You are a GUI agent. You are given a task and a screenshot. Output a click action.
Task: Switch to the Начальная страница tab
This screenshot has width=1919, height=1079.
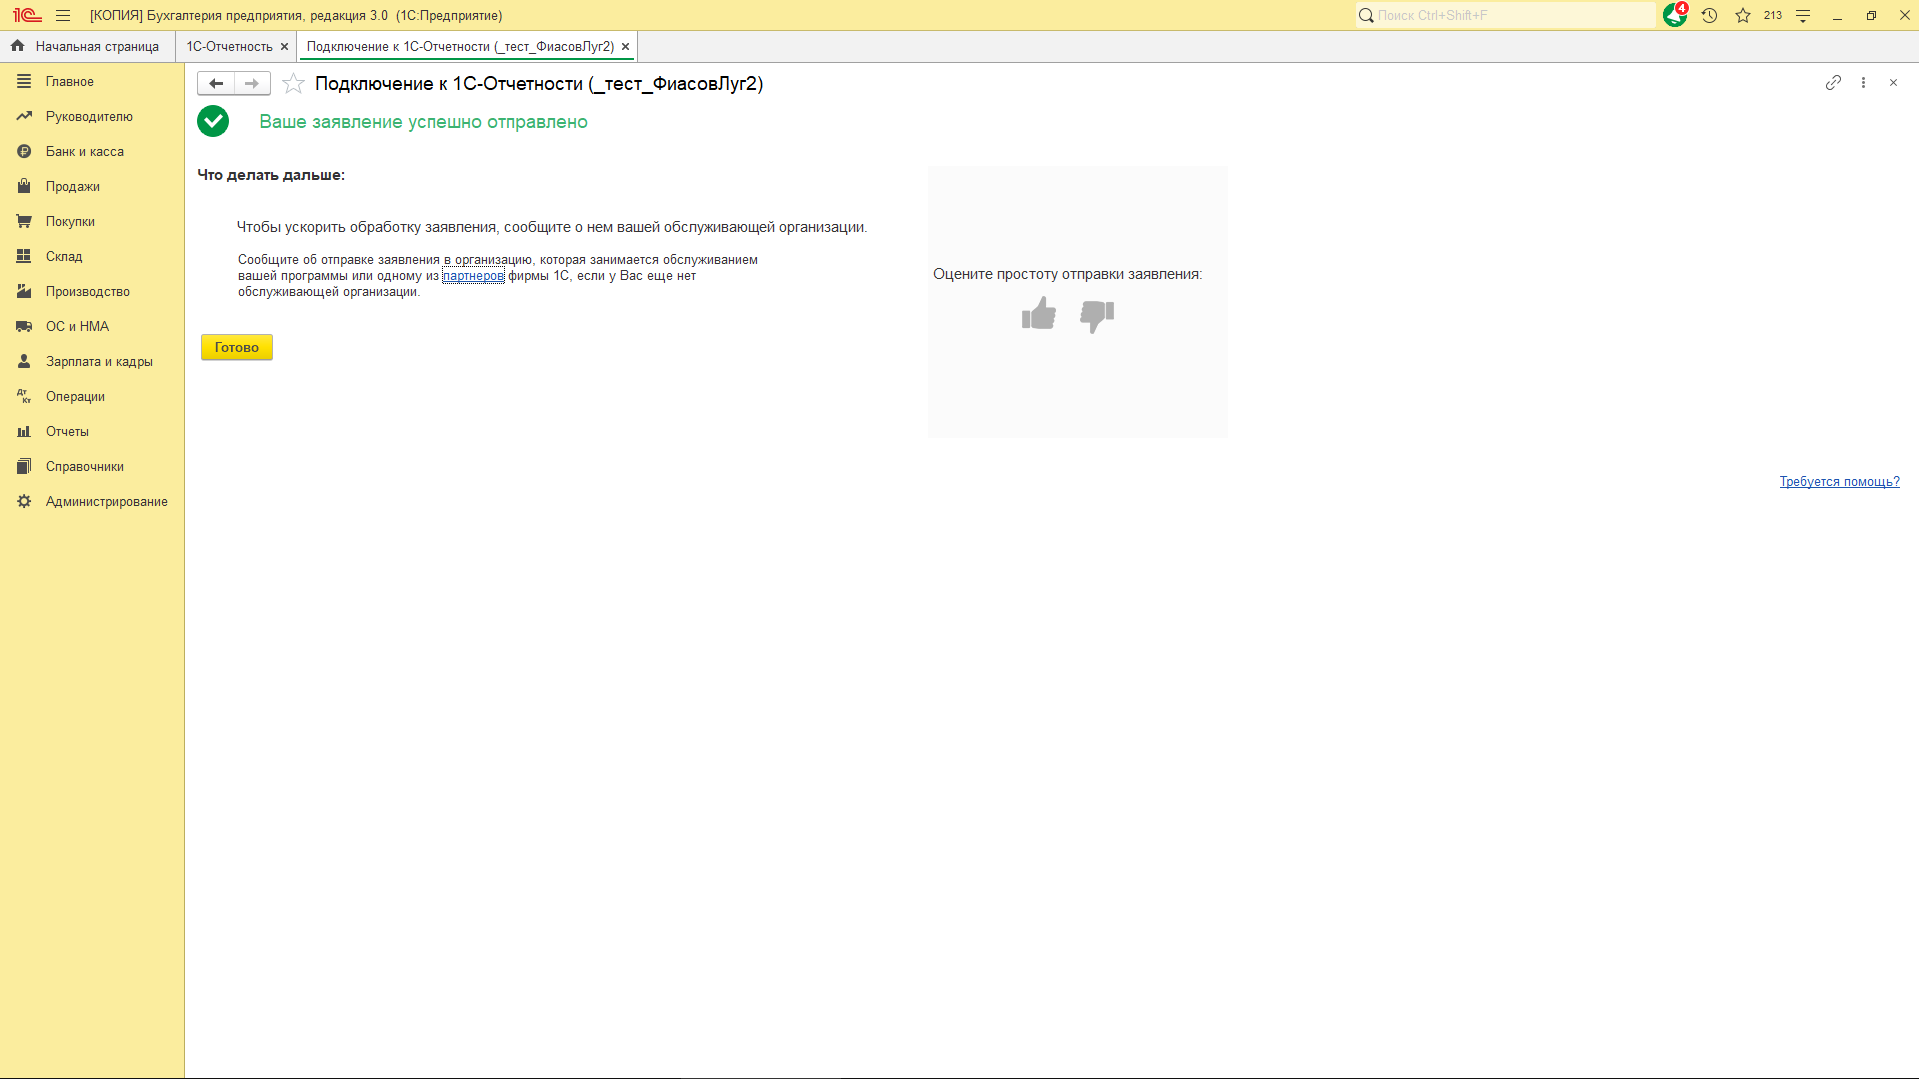(x=85, y=46)
